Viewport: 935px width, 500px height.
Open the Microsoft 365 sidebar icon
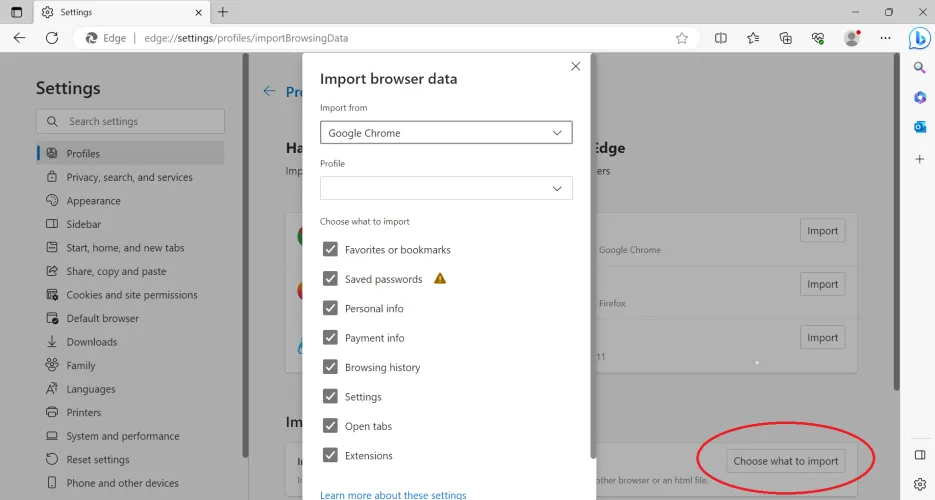(920, 97)
